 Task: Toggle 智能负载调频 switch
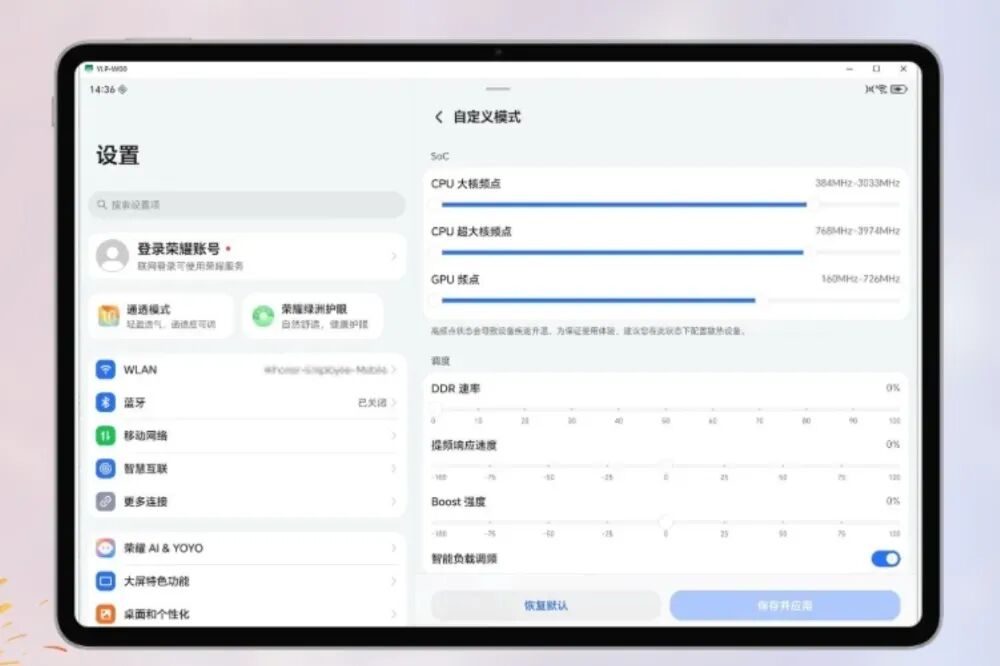click(x=886, y=559)
